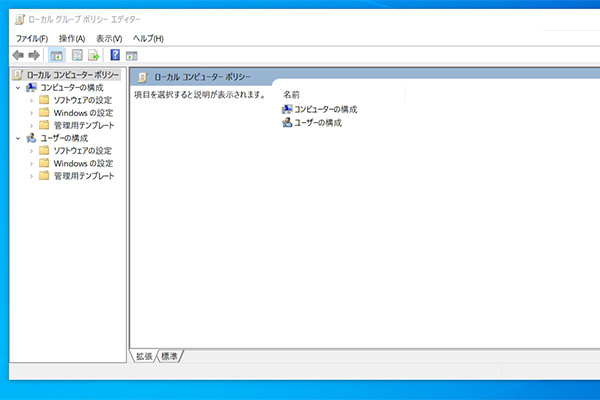Select コンピューターの構成 label in tree
This screenshot has height=400, width=600.
(72, 88)
